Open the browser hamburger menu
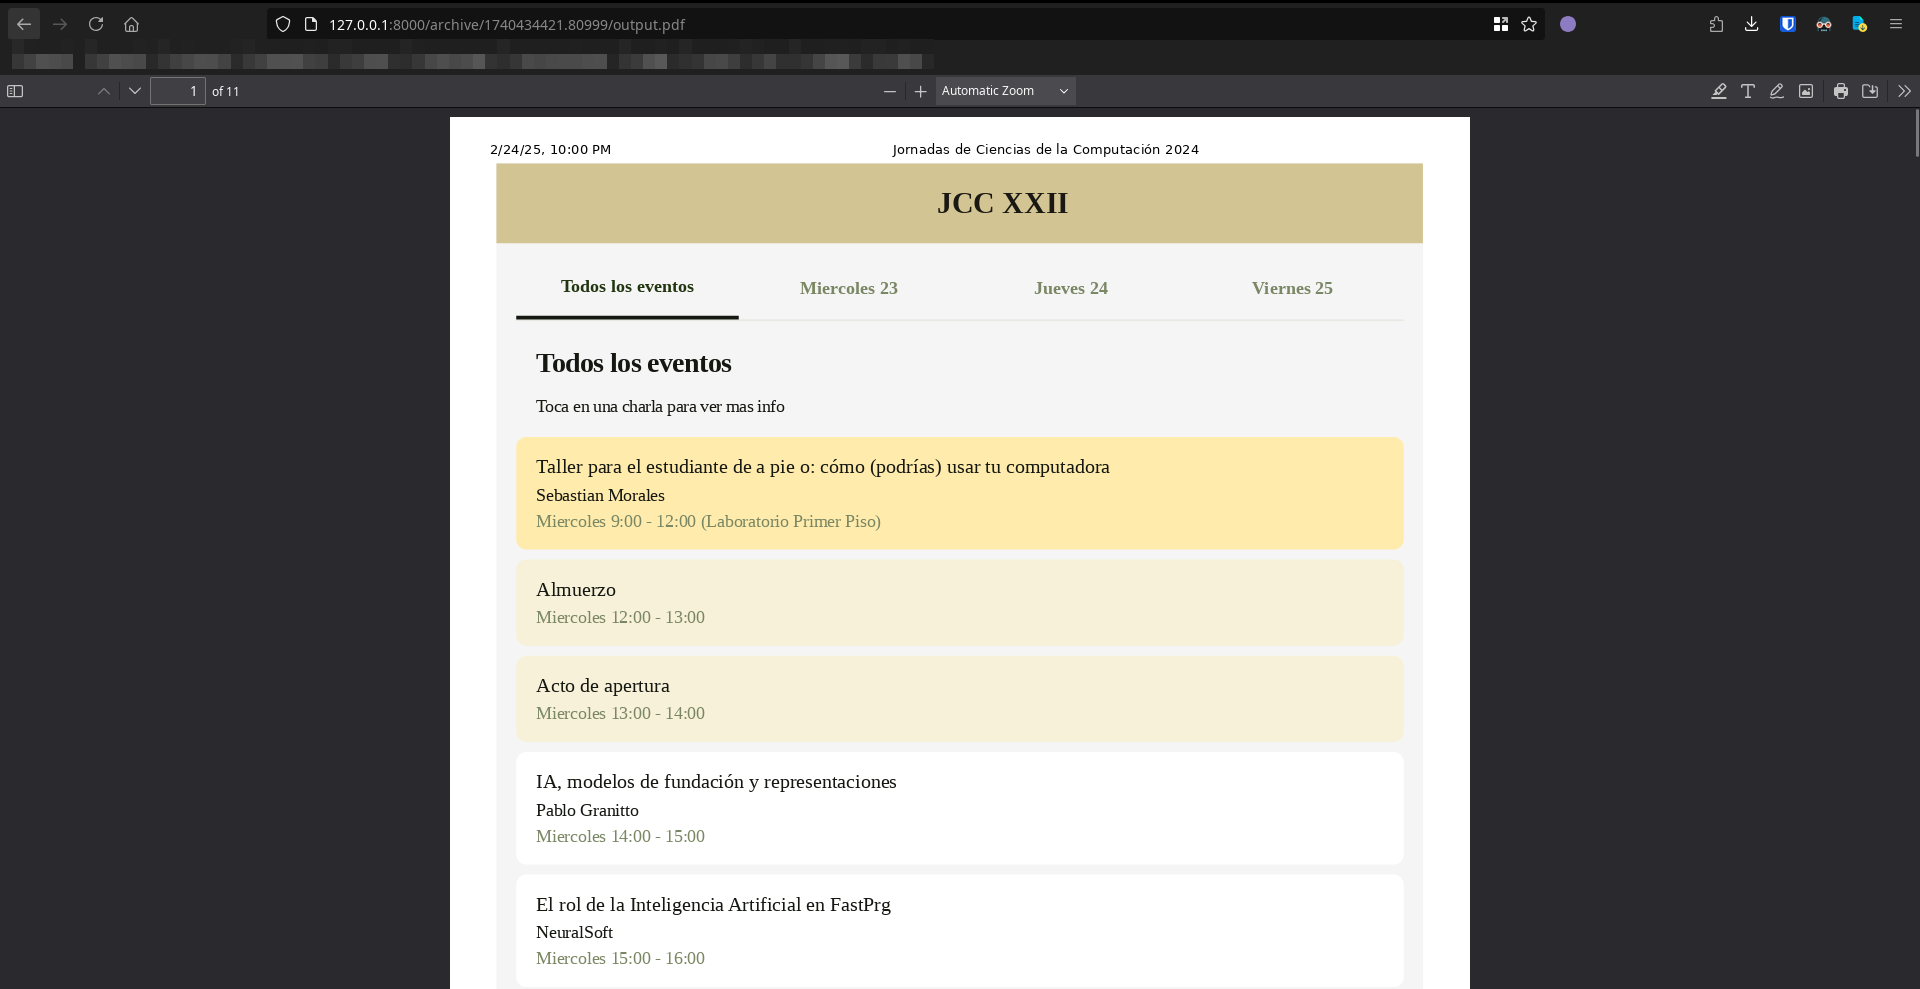 1895,24
